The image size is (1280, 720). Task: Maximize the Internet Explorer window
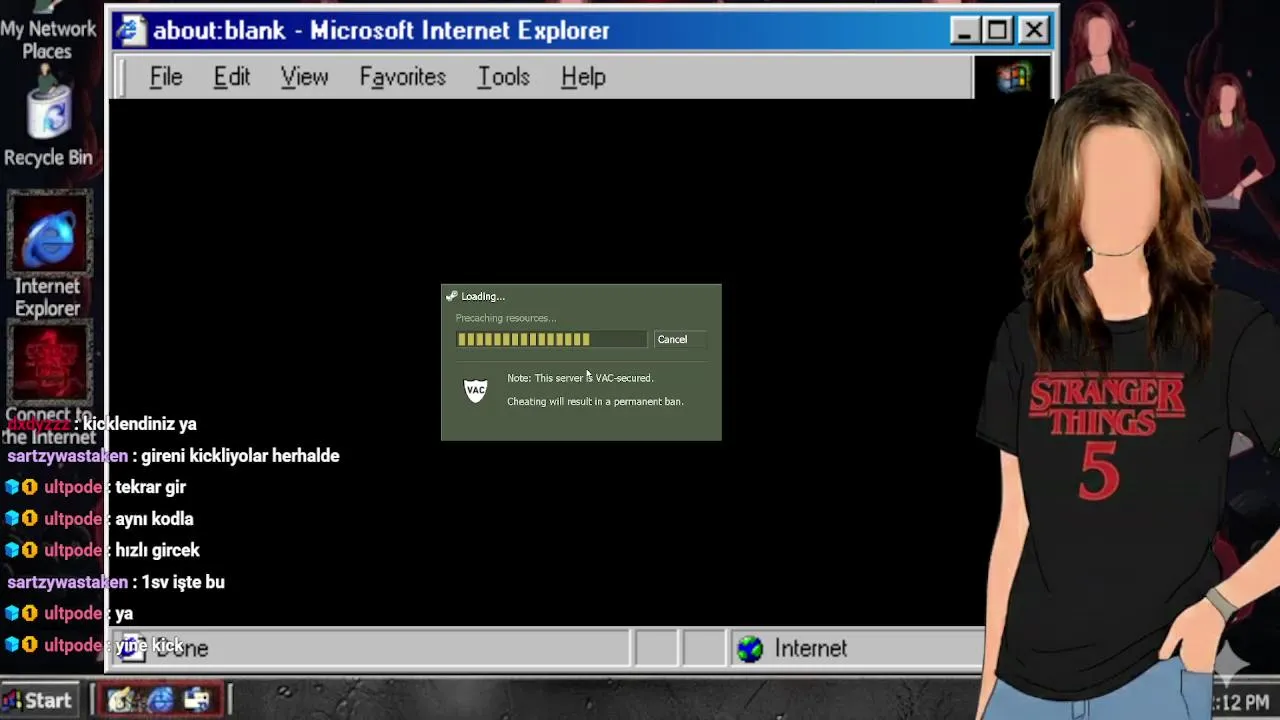(x=997, y=31)
